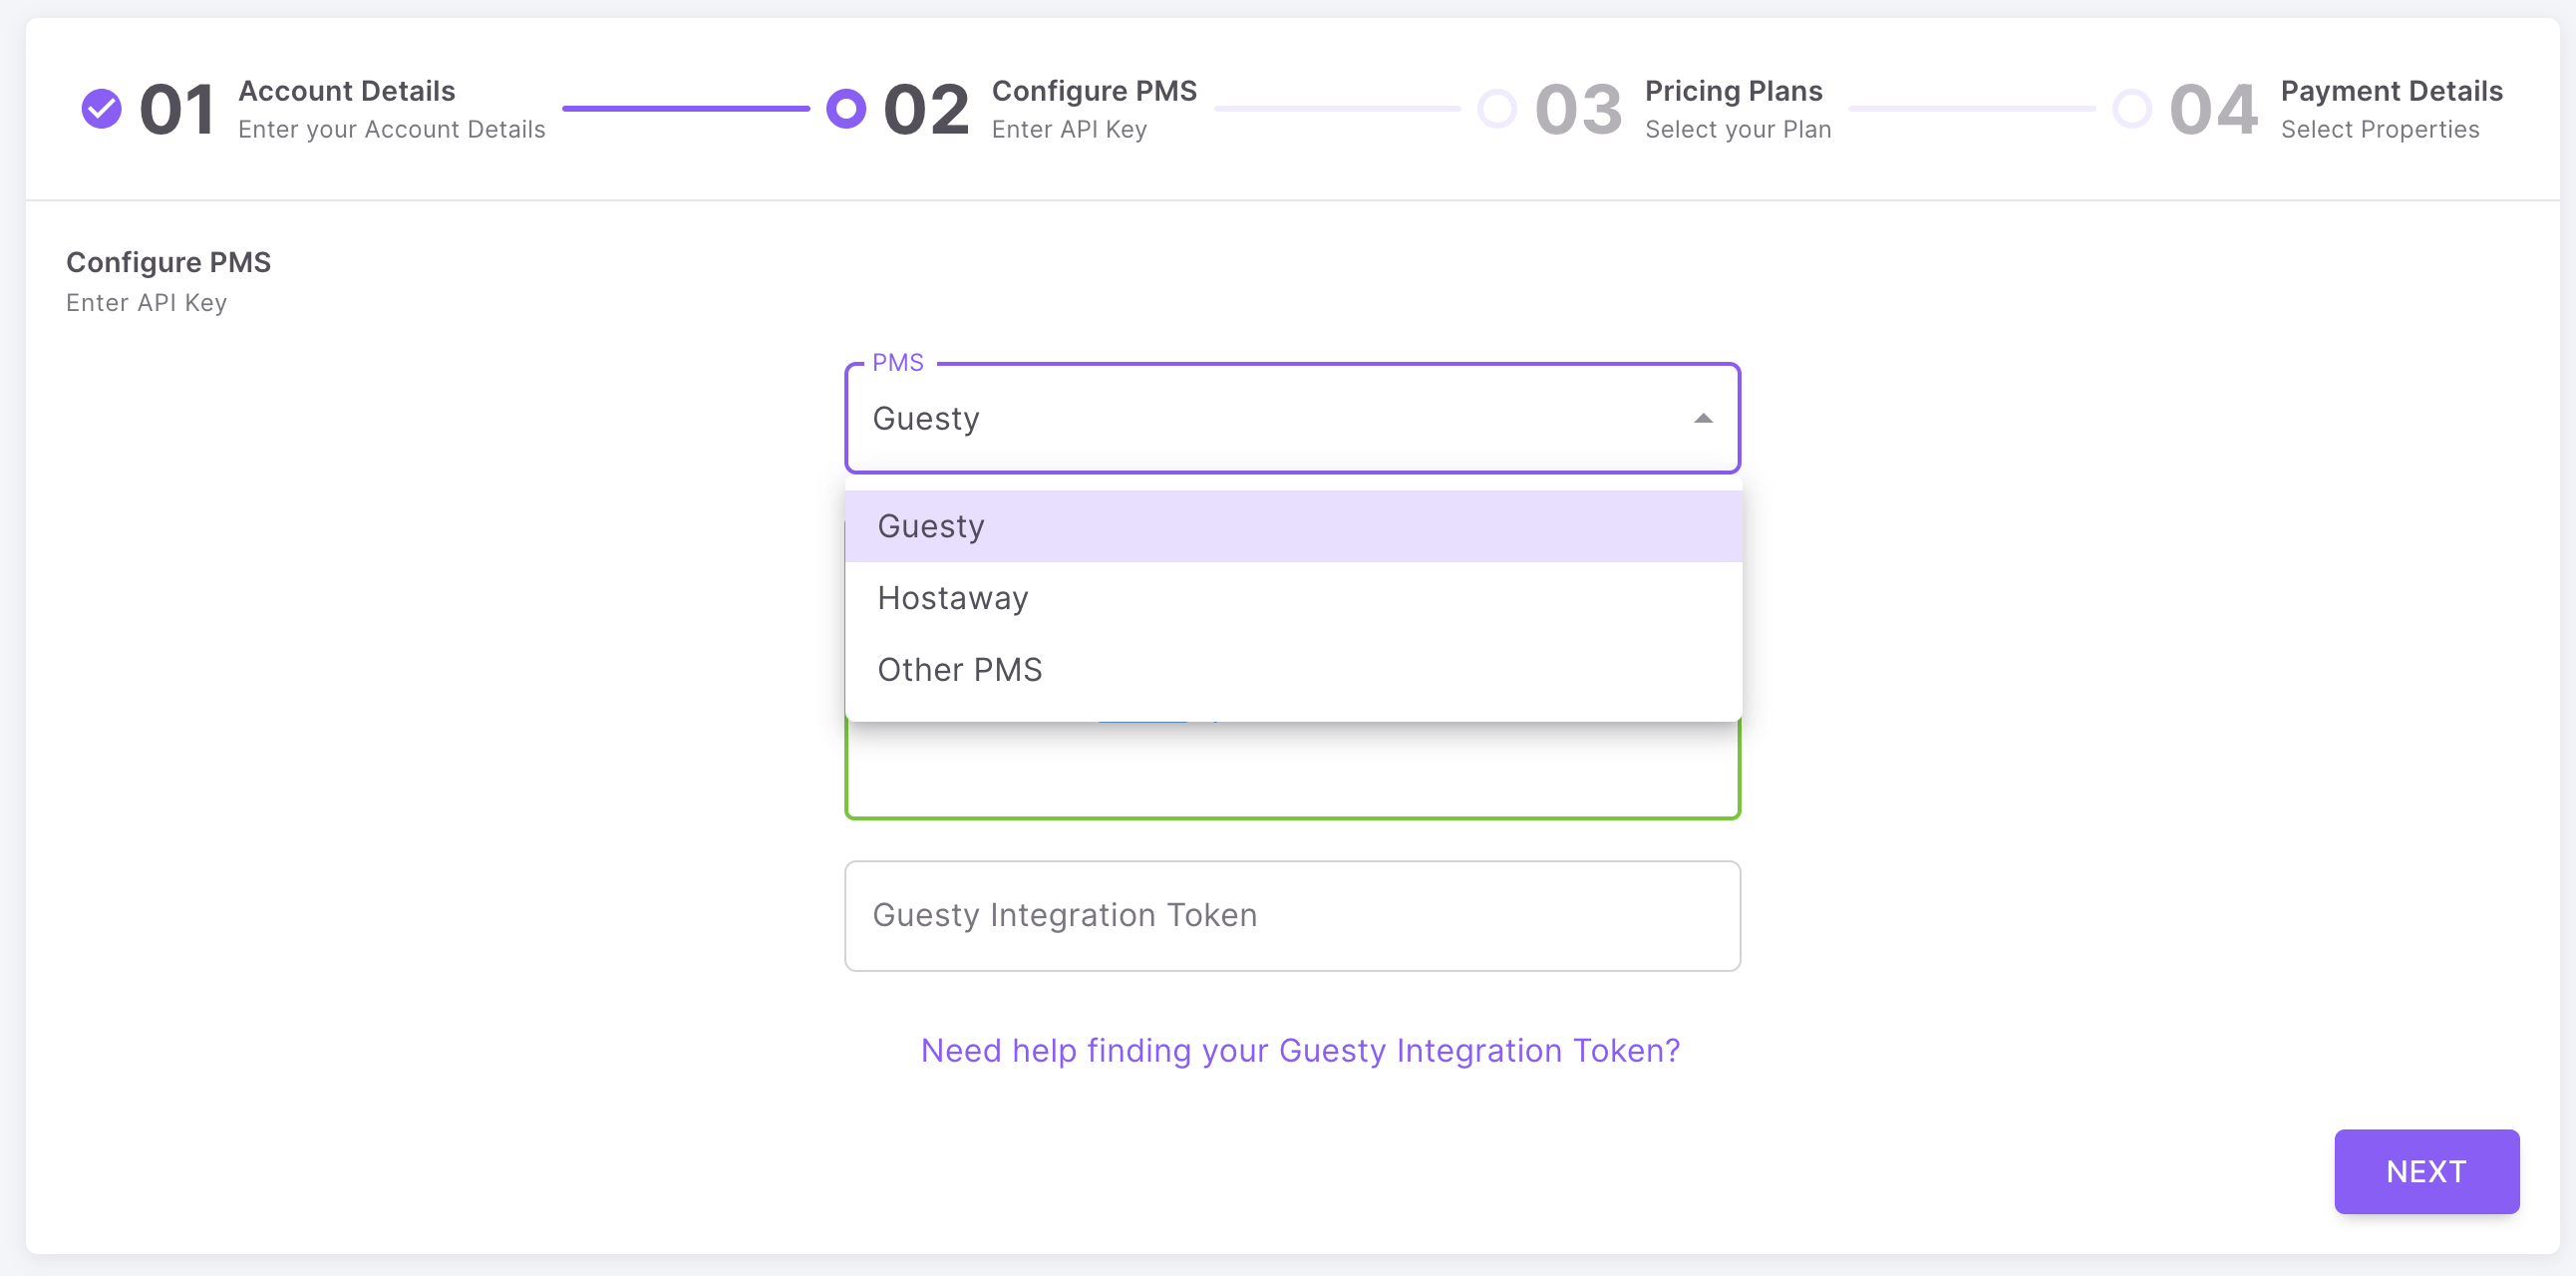Open the Pricing Plans step label
The height and width of the screenshot is (1276, 2576).
point(1734,91)
